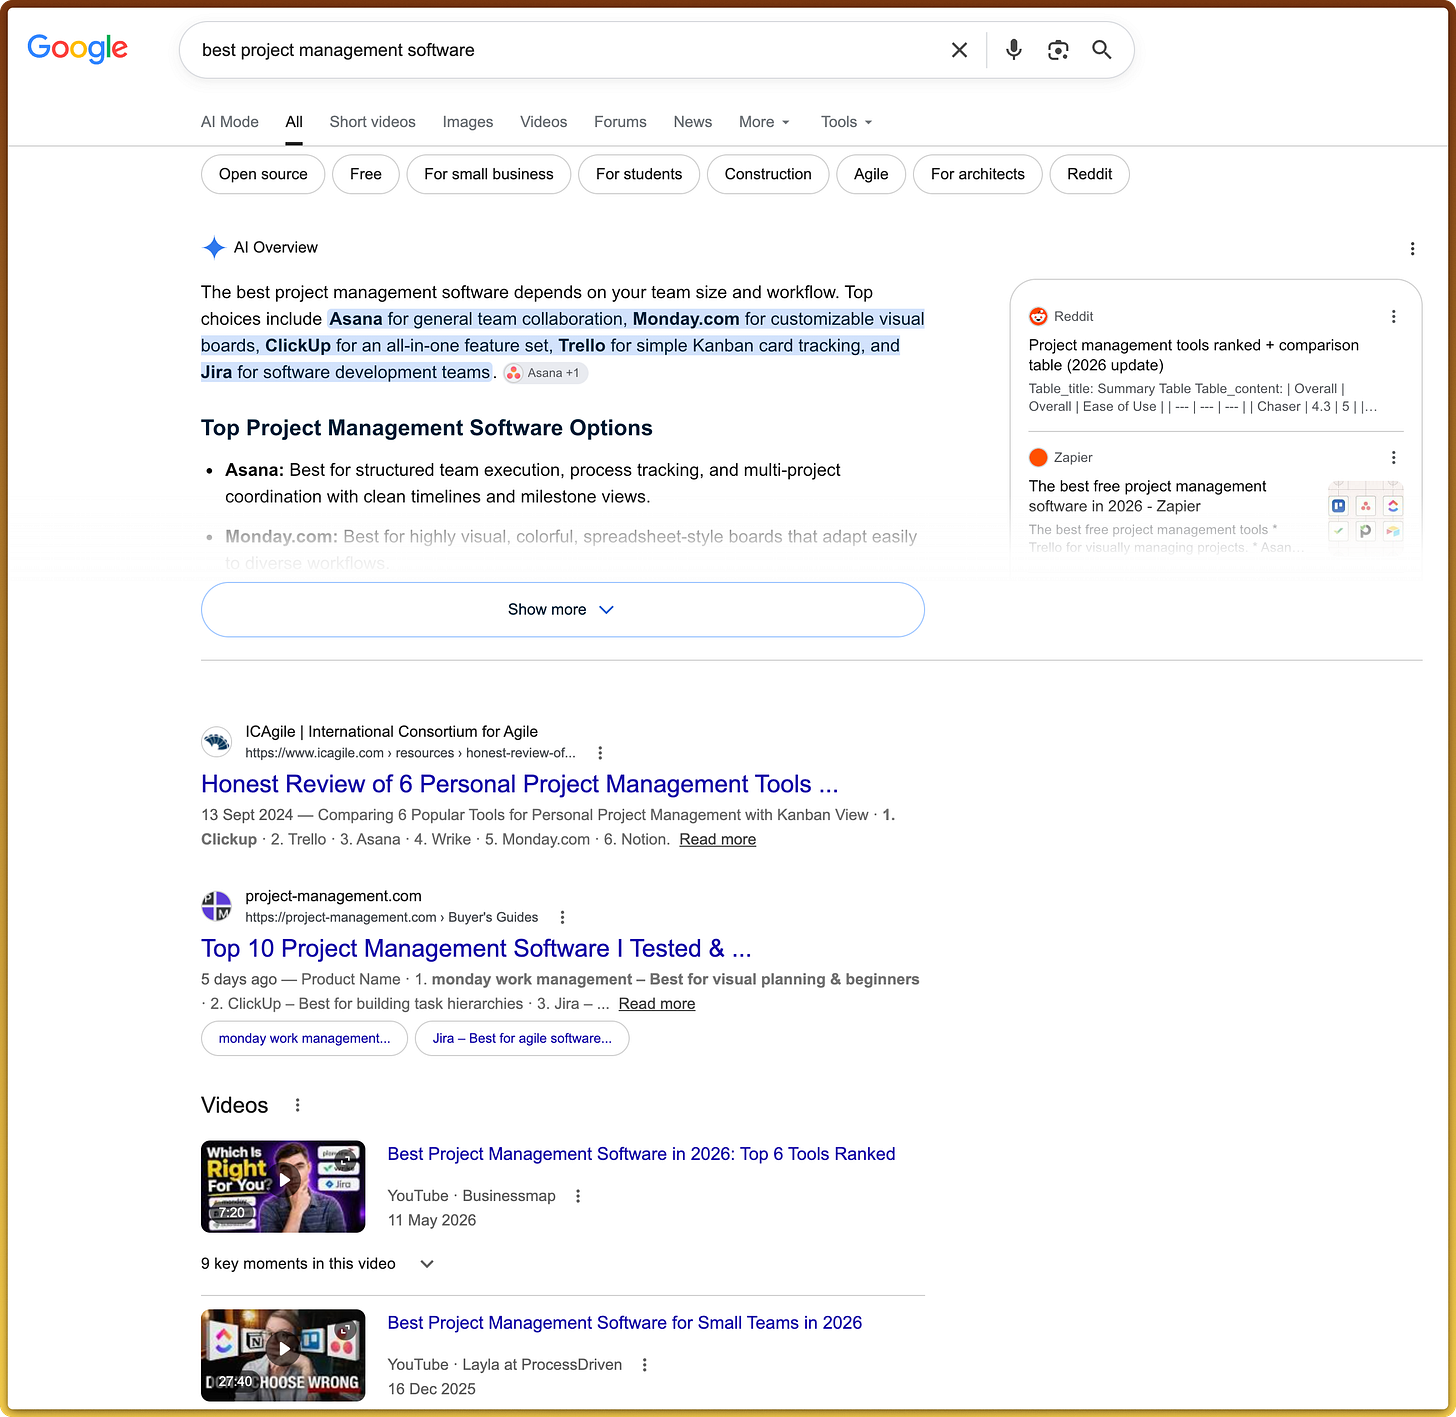
Task: Click the magnifying glass search button
Action: 1102,50
